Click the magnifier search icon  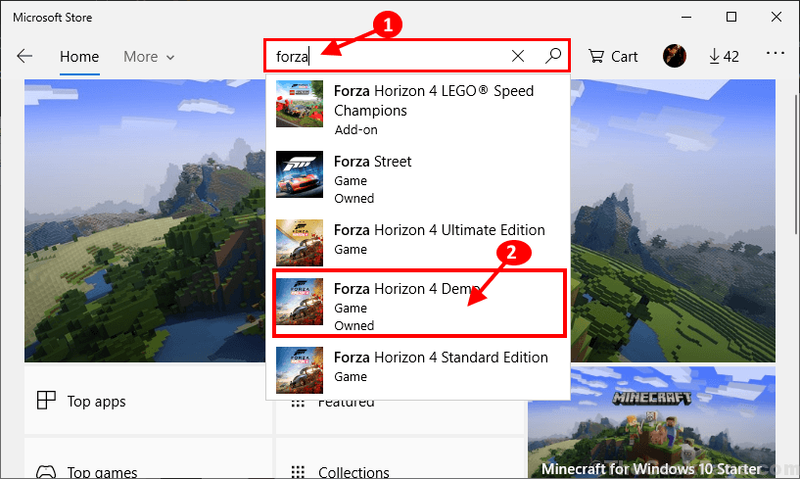(x=553, y=56)
